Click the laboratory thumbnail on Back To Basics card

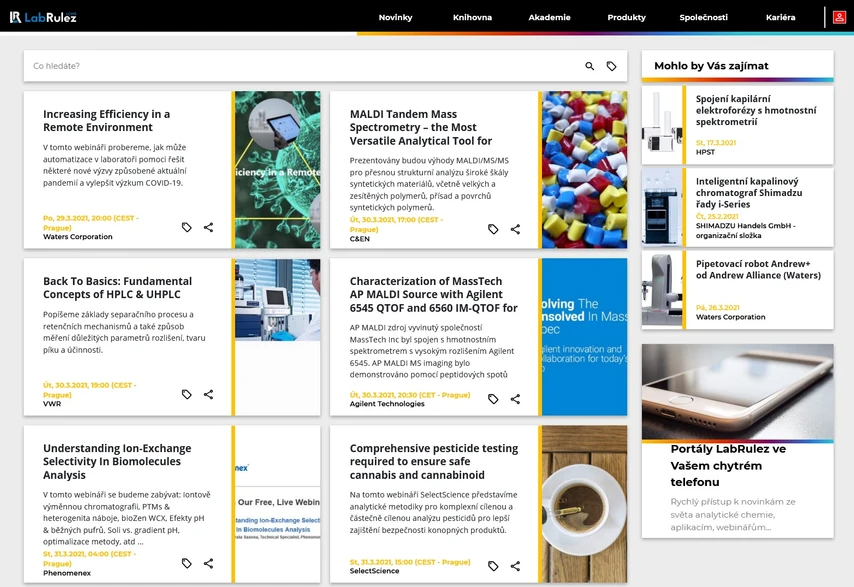coord(278,300)
